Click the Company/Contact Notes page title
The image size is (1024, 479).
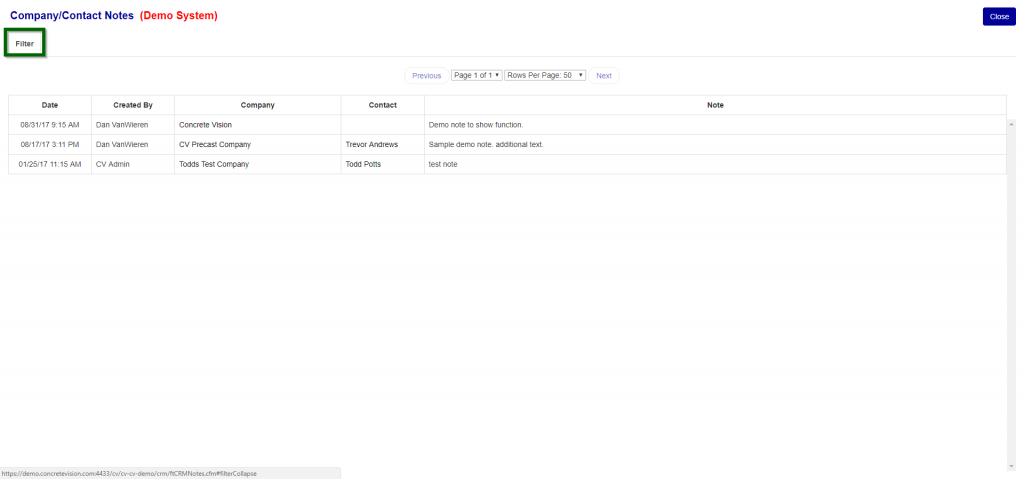click(x=72, y=16)
